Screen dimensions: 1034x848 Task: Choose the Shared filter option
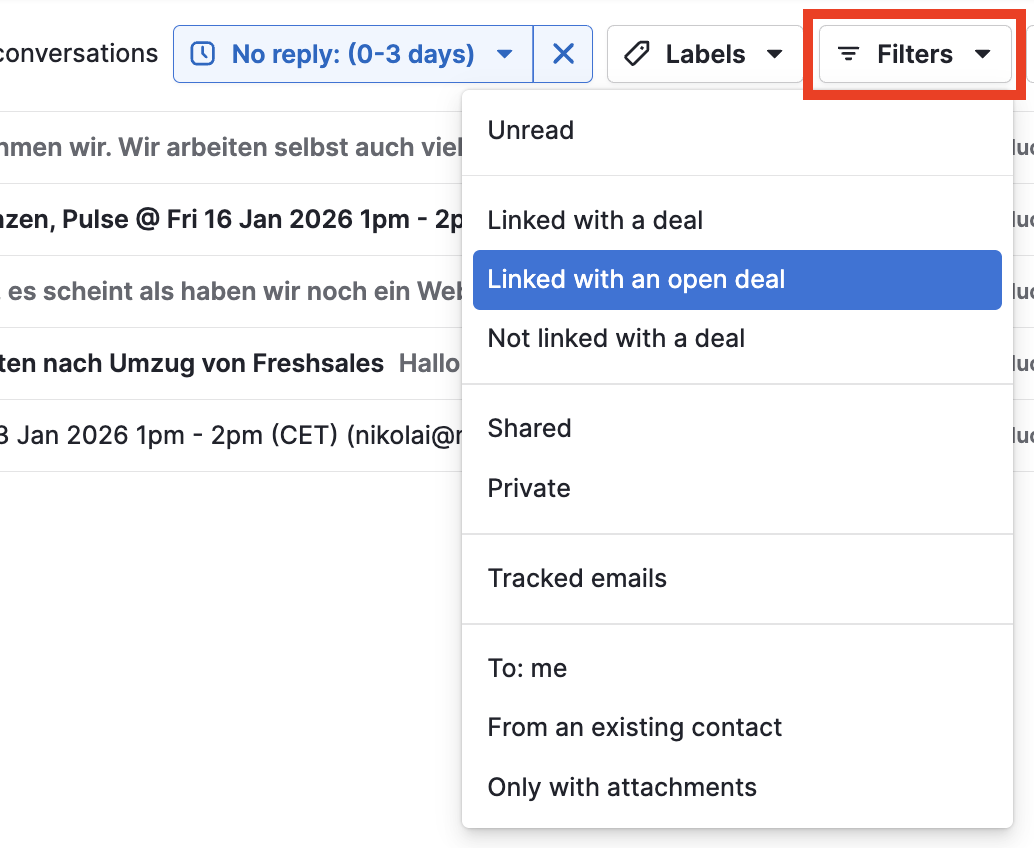click(529, 428)
